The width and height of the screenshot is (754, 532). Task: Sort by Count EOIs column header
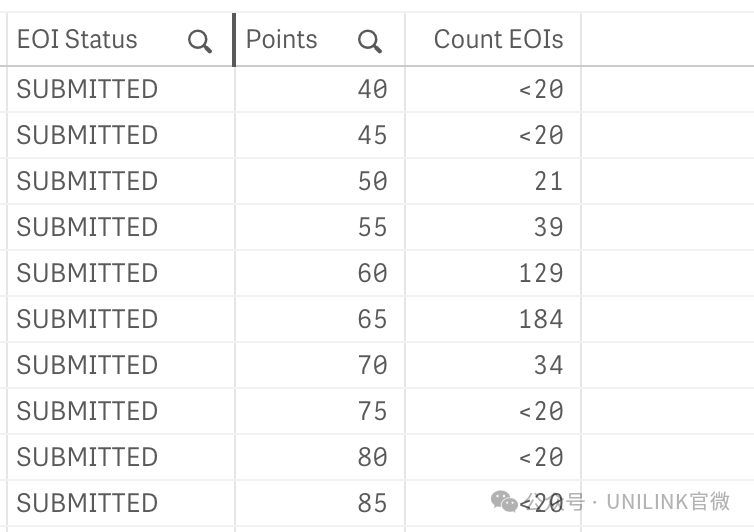(498, 39)
